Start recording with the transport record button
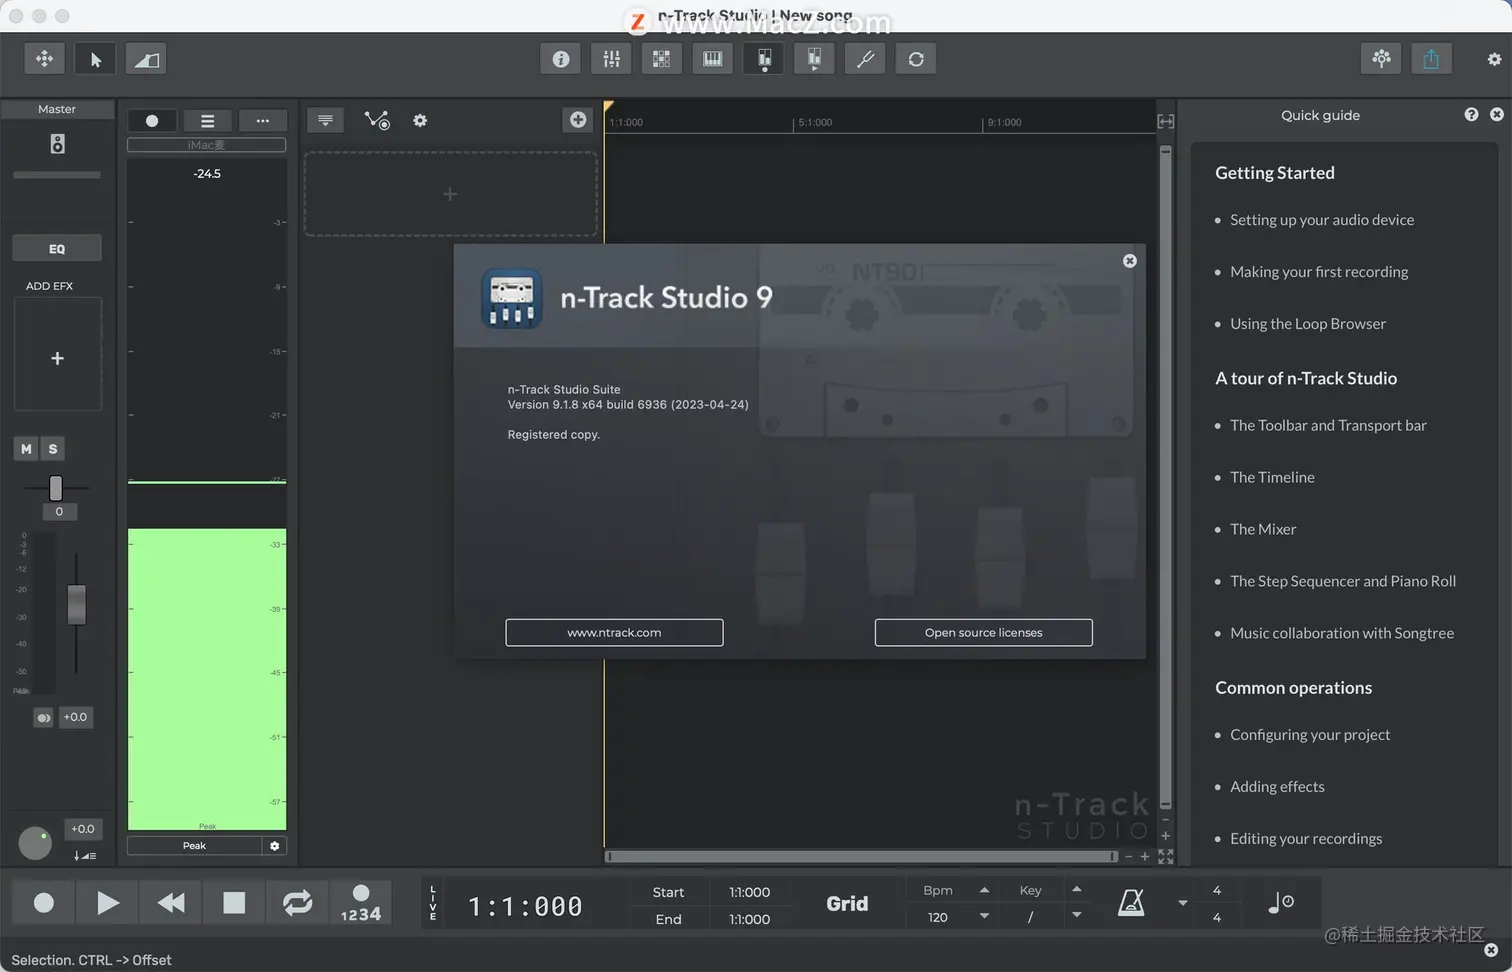 44,903
